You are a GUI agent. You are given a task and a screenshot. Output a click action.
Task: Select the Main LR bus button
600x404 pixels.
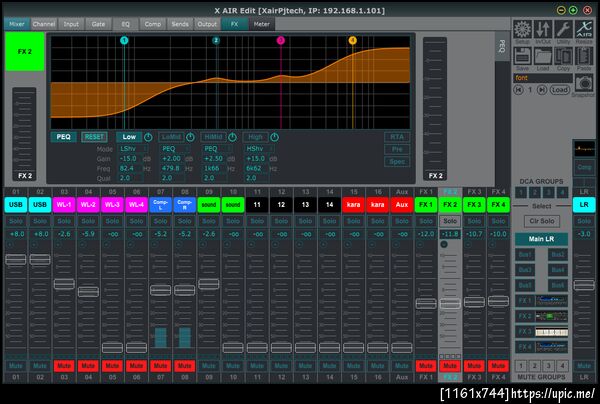pos(541,239)
